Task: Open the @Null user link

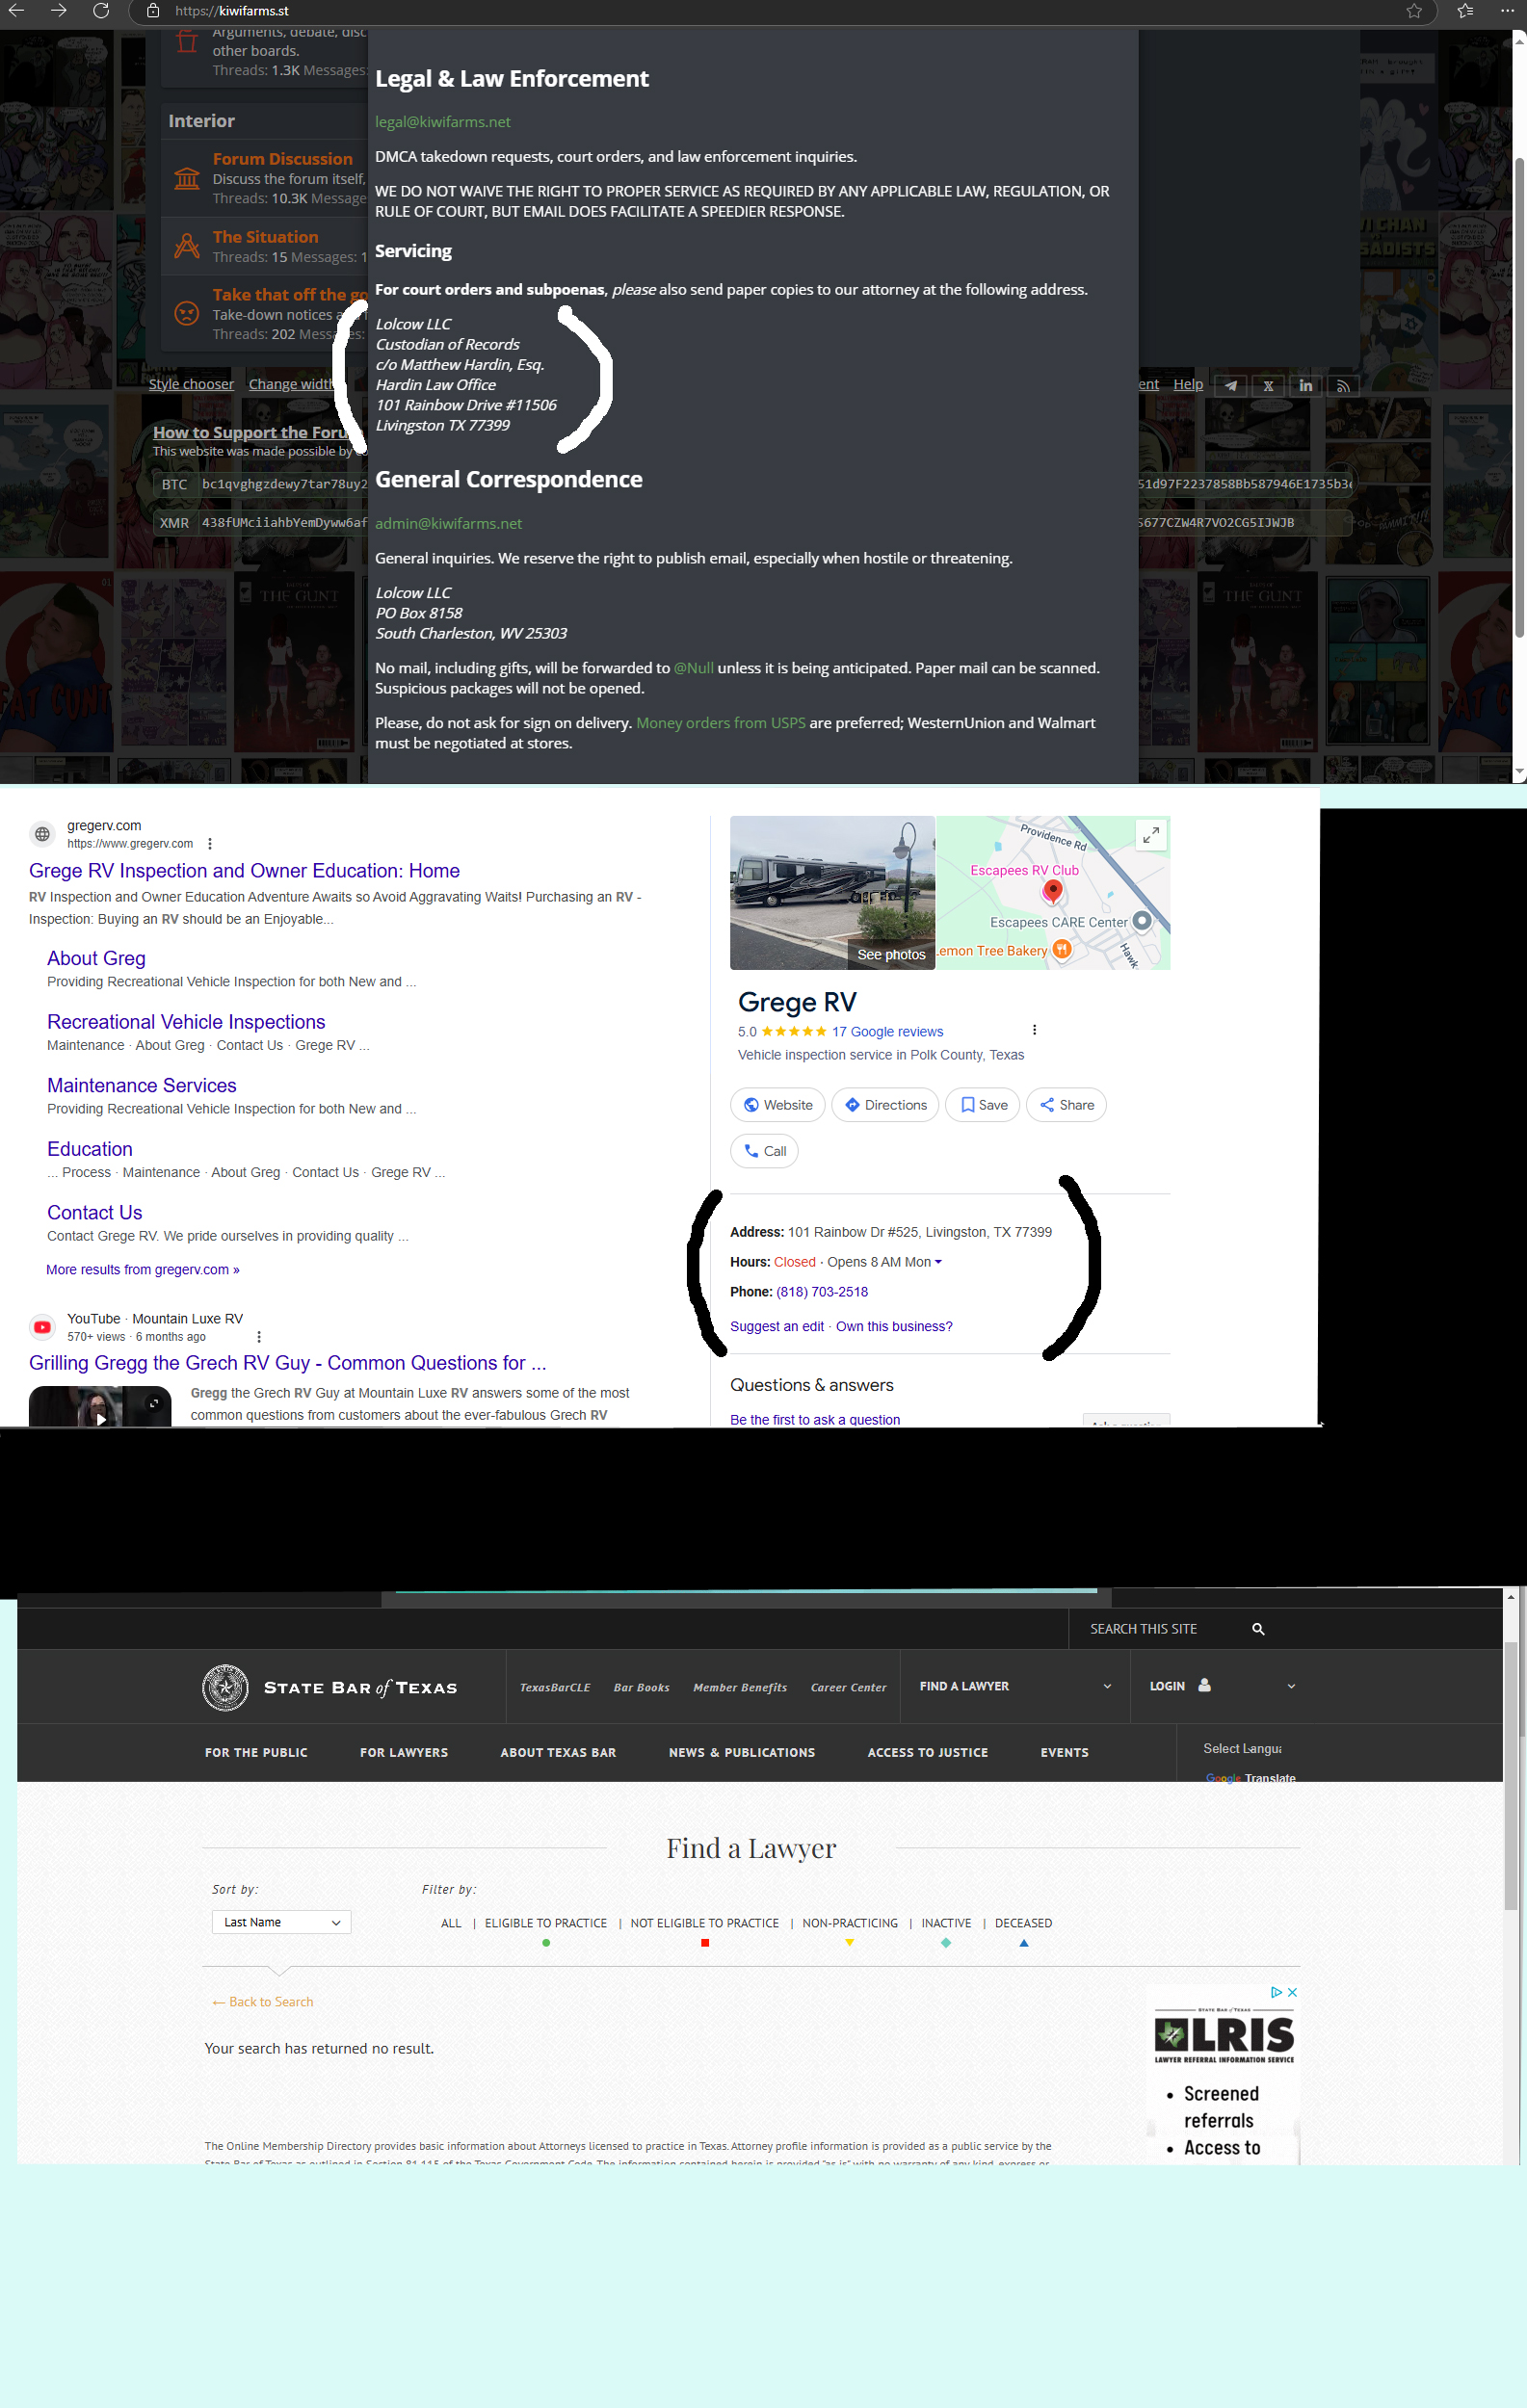Action: tap(693, 668)
